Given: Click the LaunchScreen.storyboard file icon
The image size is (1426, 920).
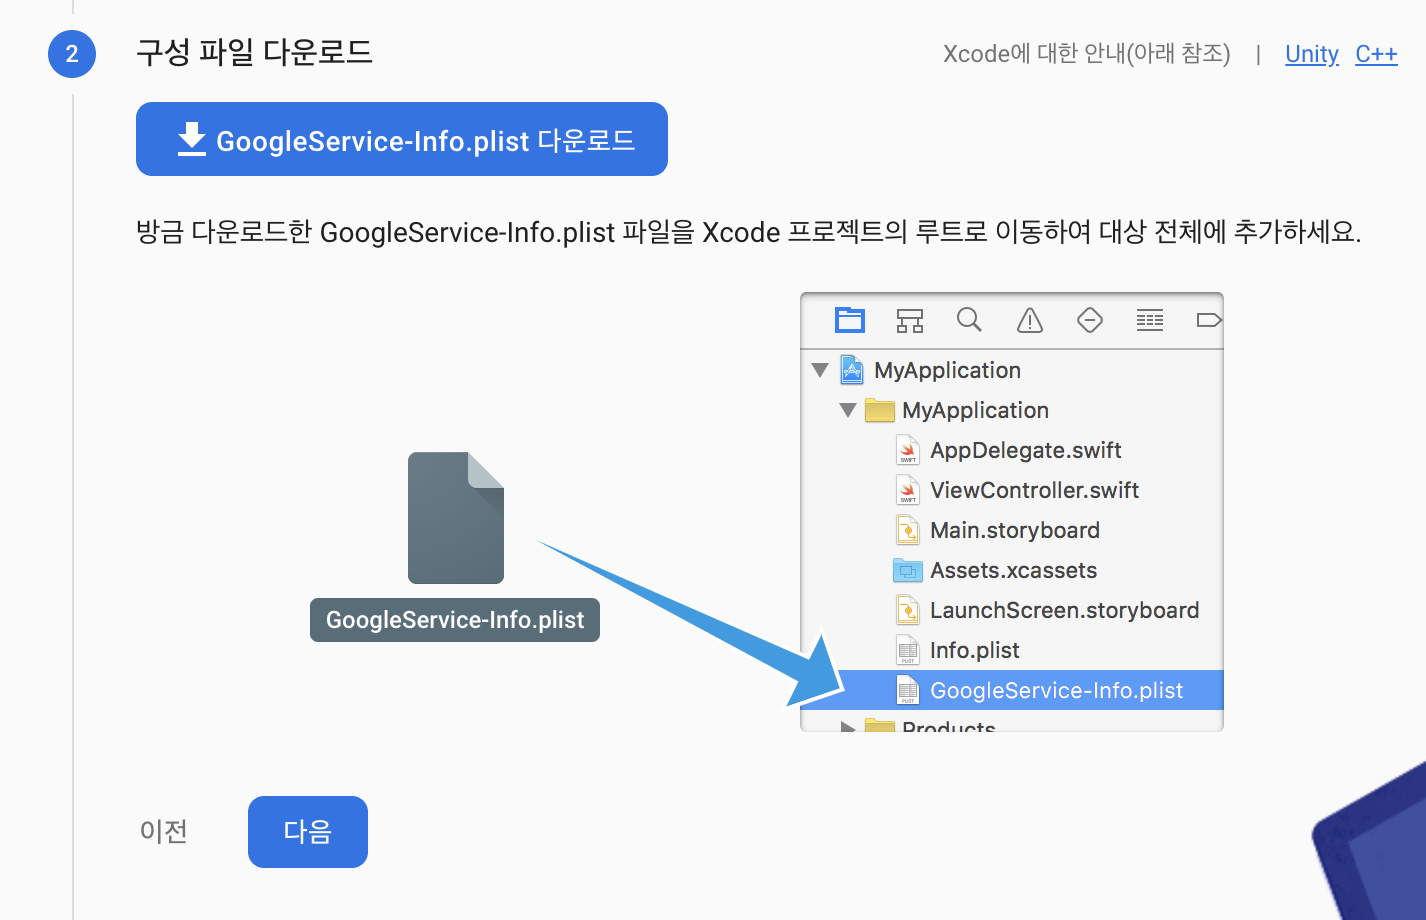Looking at the screenshot, I should [x=908, y=610].
